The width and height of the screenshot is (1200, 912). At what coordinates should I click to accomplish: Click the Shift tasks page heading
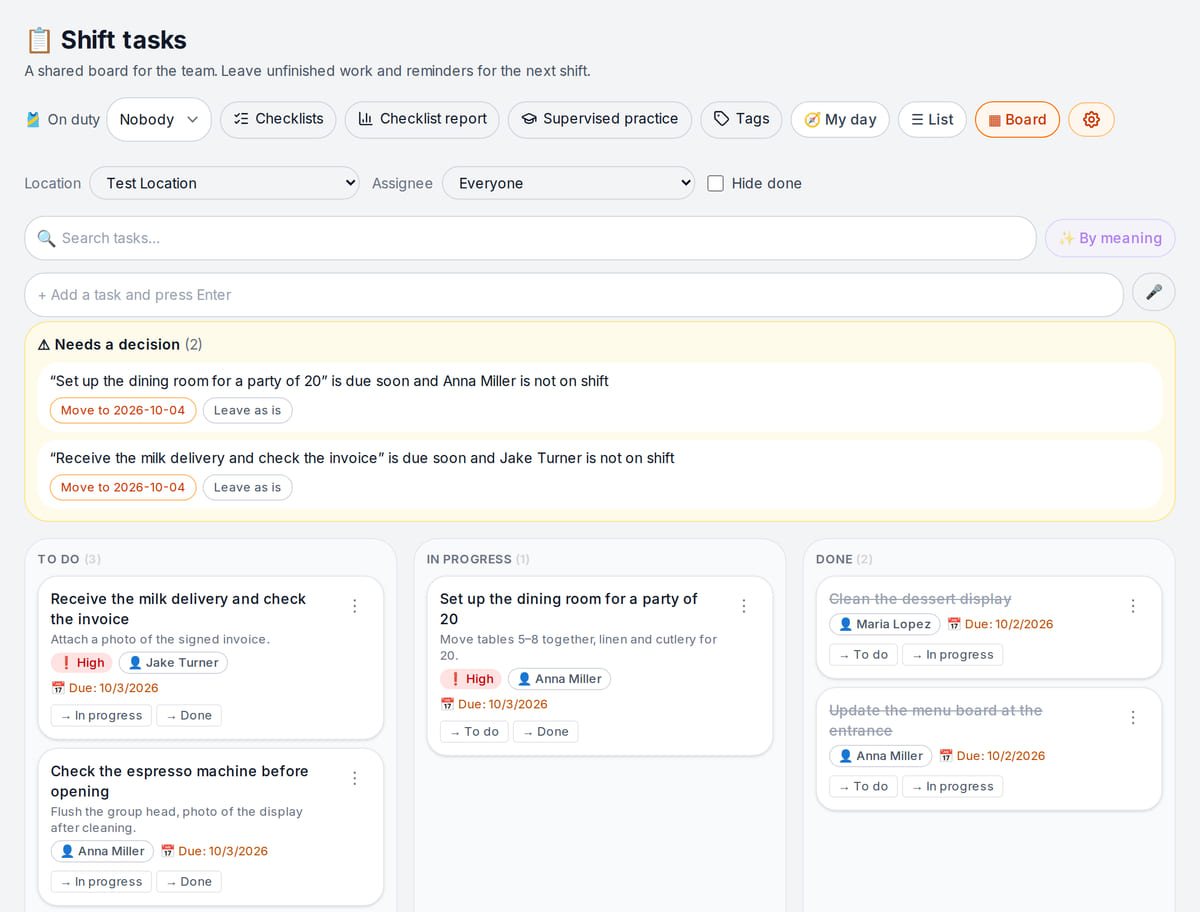[123, 40]
